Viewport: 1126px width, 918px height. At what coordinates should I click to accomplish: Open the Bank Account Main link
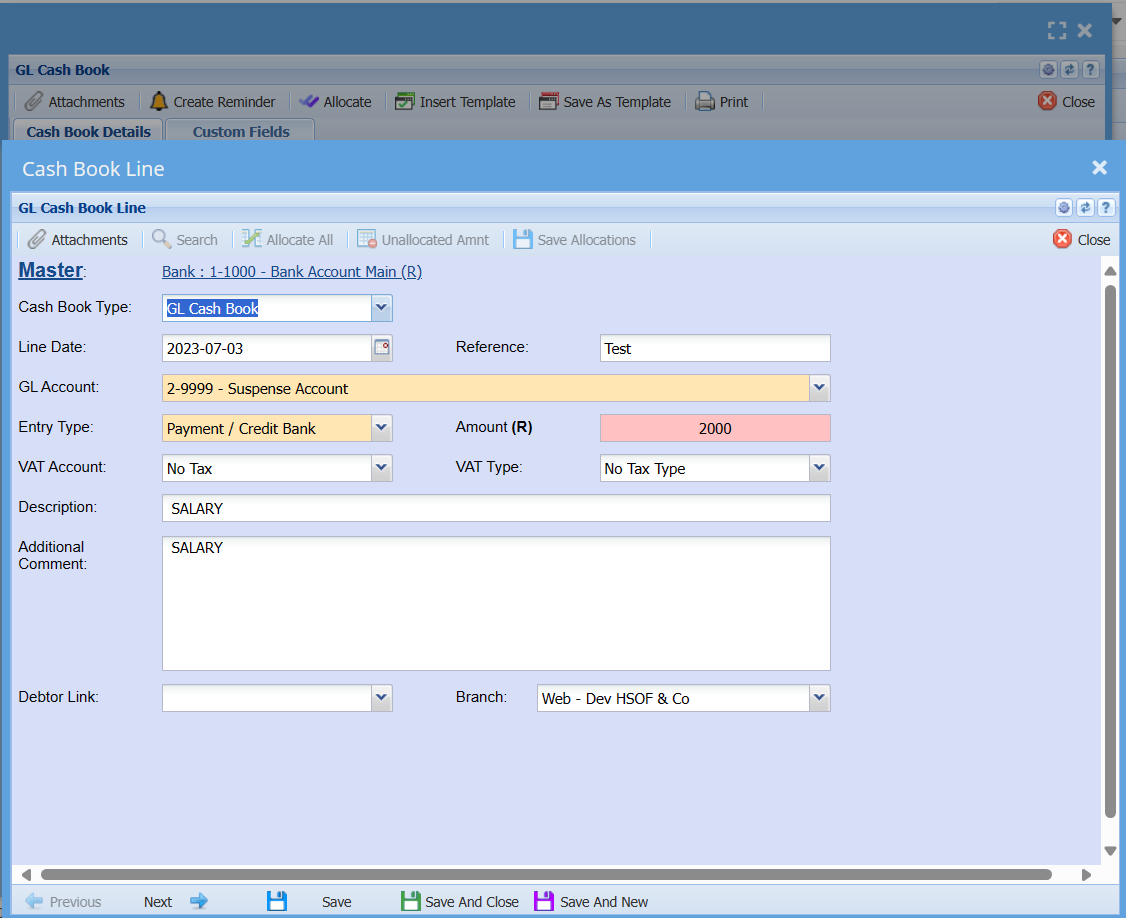pyautogui.click(x=292, y=272)
